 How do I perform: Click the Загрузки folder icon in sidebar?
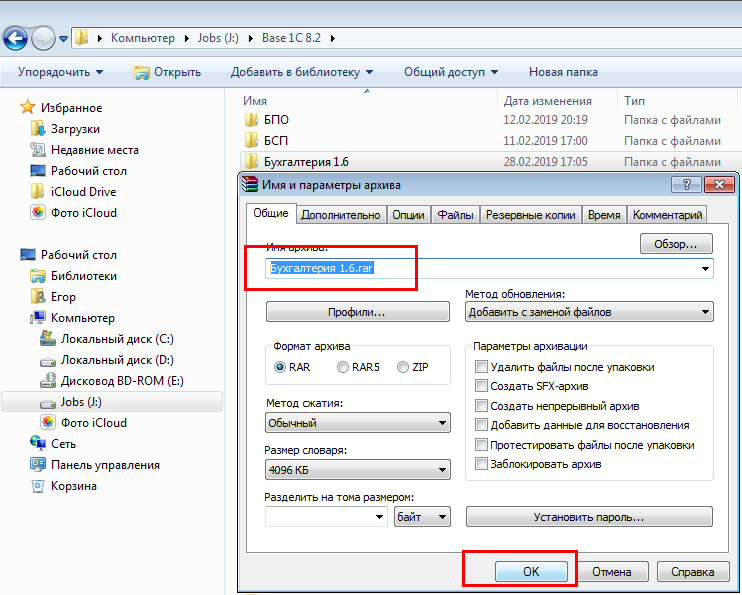click(38, 129)
